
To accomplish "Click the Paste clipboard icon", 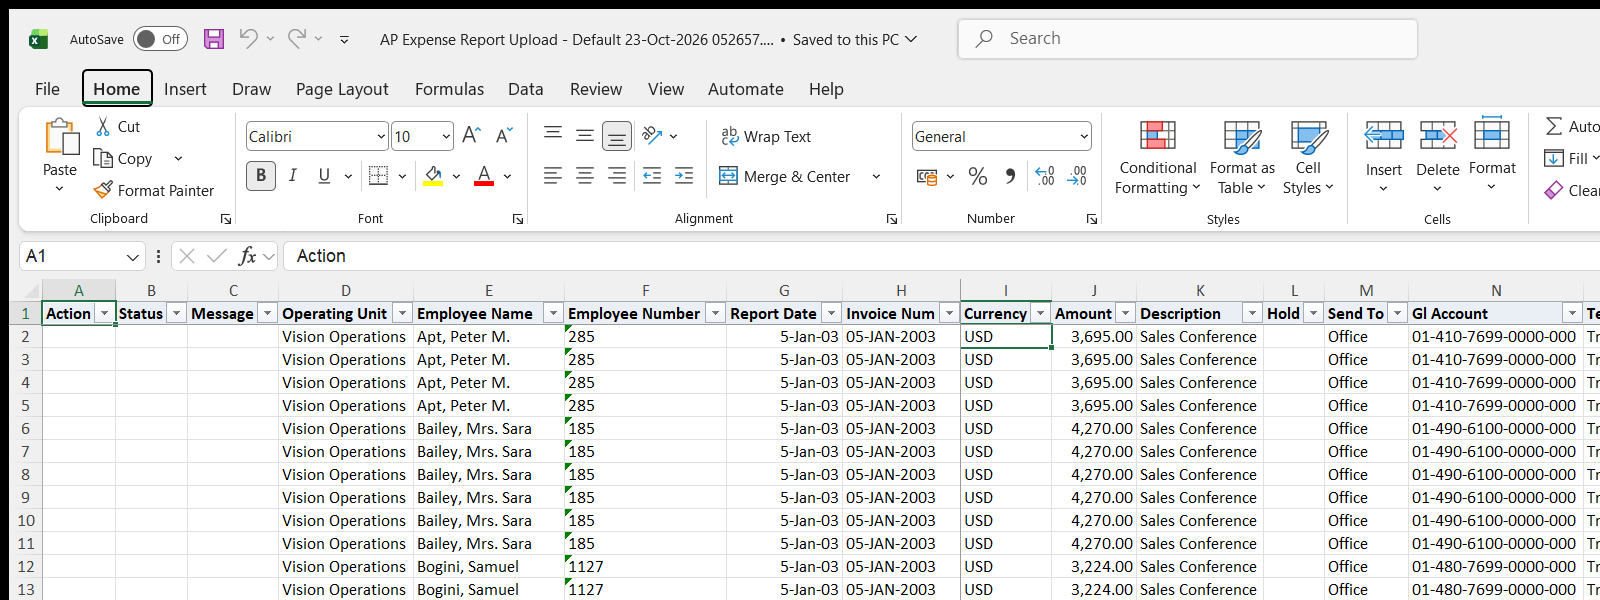I will coord(60,137).
